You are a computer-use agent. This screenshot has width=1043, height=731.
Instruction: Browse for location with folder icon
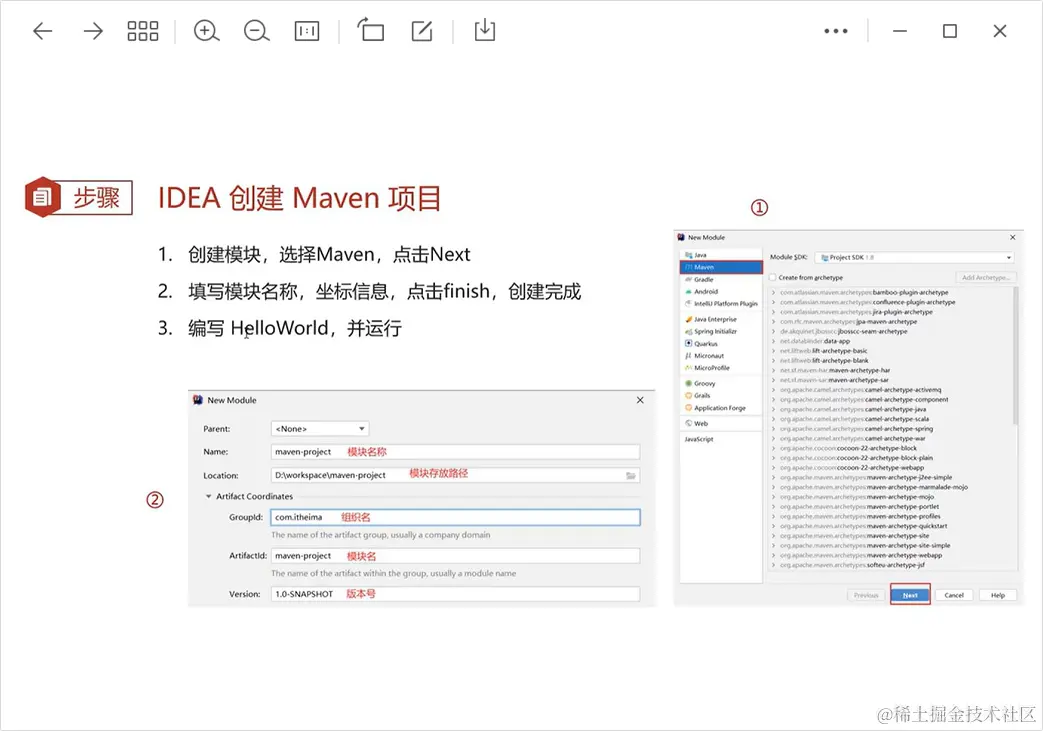(631, 476)
